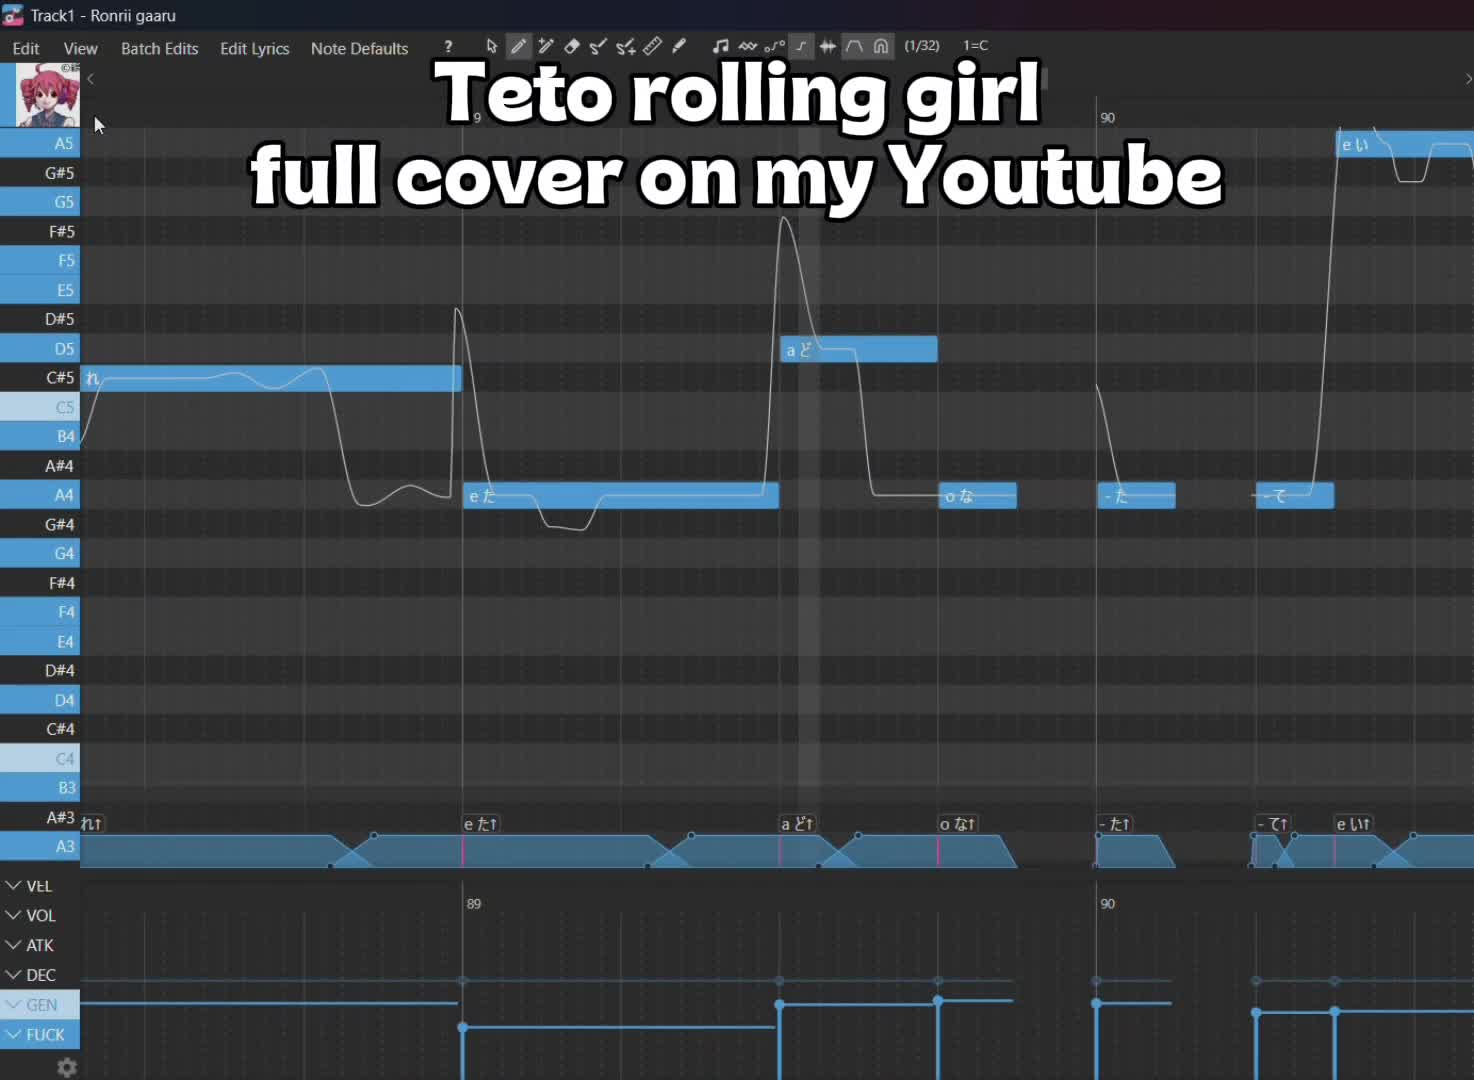Select the FUCK expression row
This screenshot has height=1080, width=1474.
(40, 1035)
